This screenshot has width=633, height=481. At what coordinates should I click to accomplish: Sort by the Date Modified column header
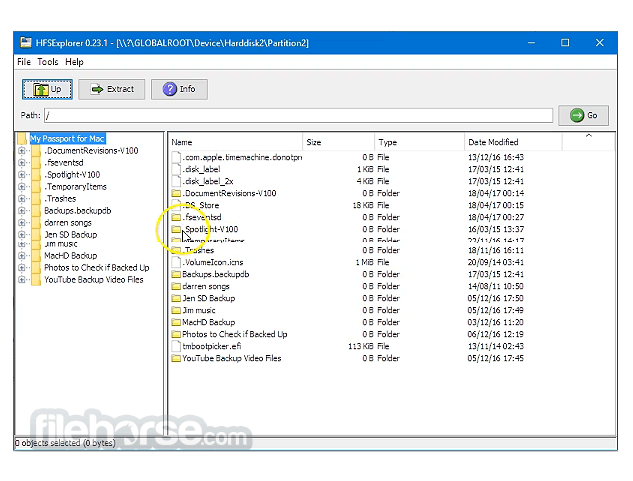coord(513,142)
